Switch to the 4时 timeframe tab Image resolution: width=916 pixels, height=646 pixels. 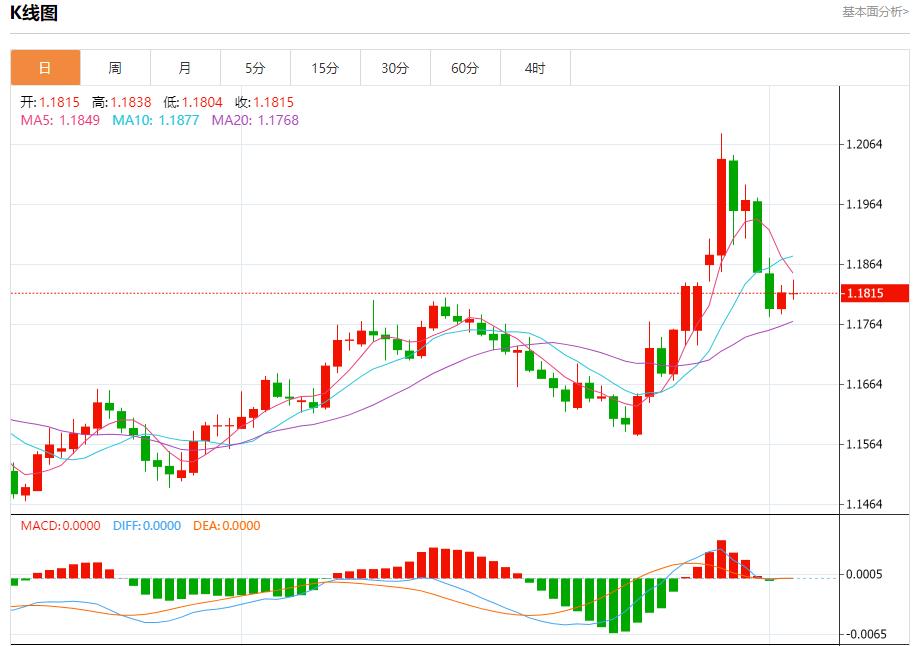coord(535,68)
